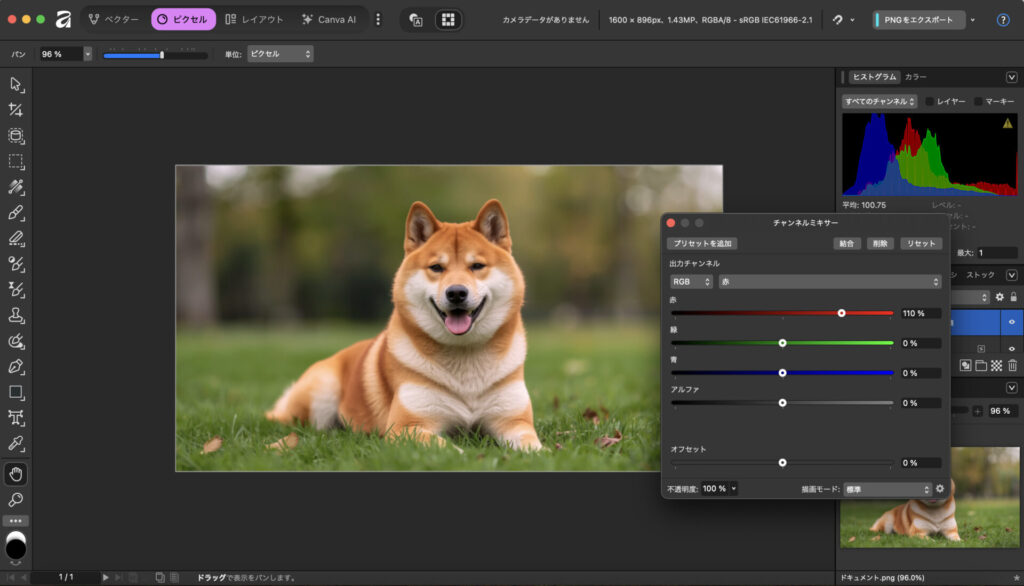Expand the 描画モード 標準 dropdown

click(x=888, y=489)
